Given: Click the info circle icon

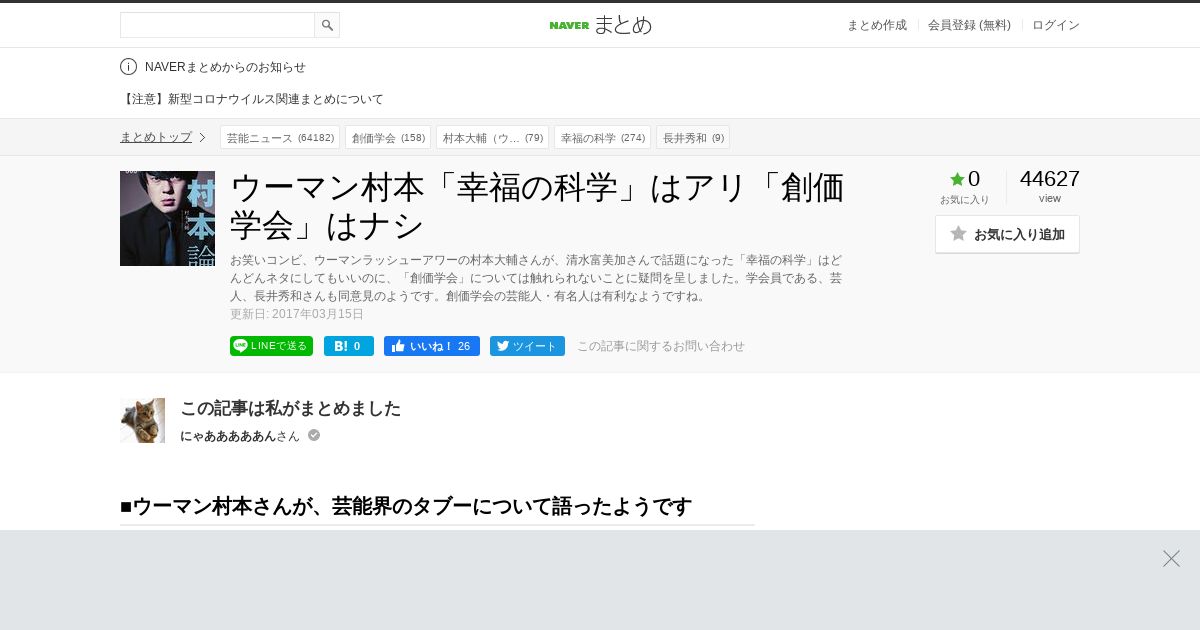Looking at the screenshot, I should coord(128,67).
